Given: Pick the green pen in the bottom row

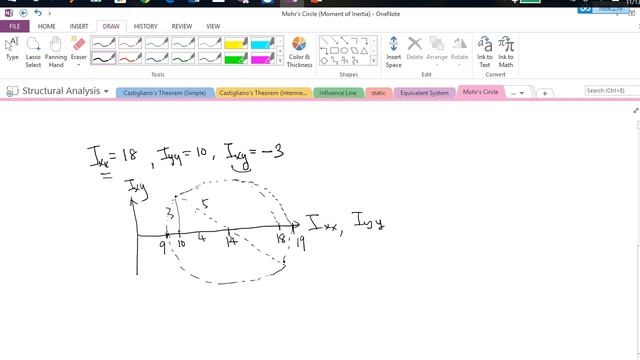Looking at the screenshot, I should [x=183, y=58].
